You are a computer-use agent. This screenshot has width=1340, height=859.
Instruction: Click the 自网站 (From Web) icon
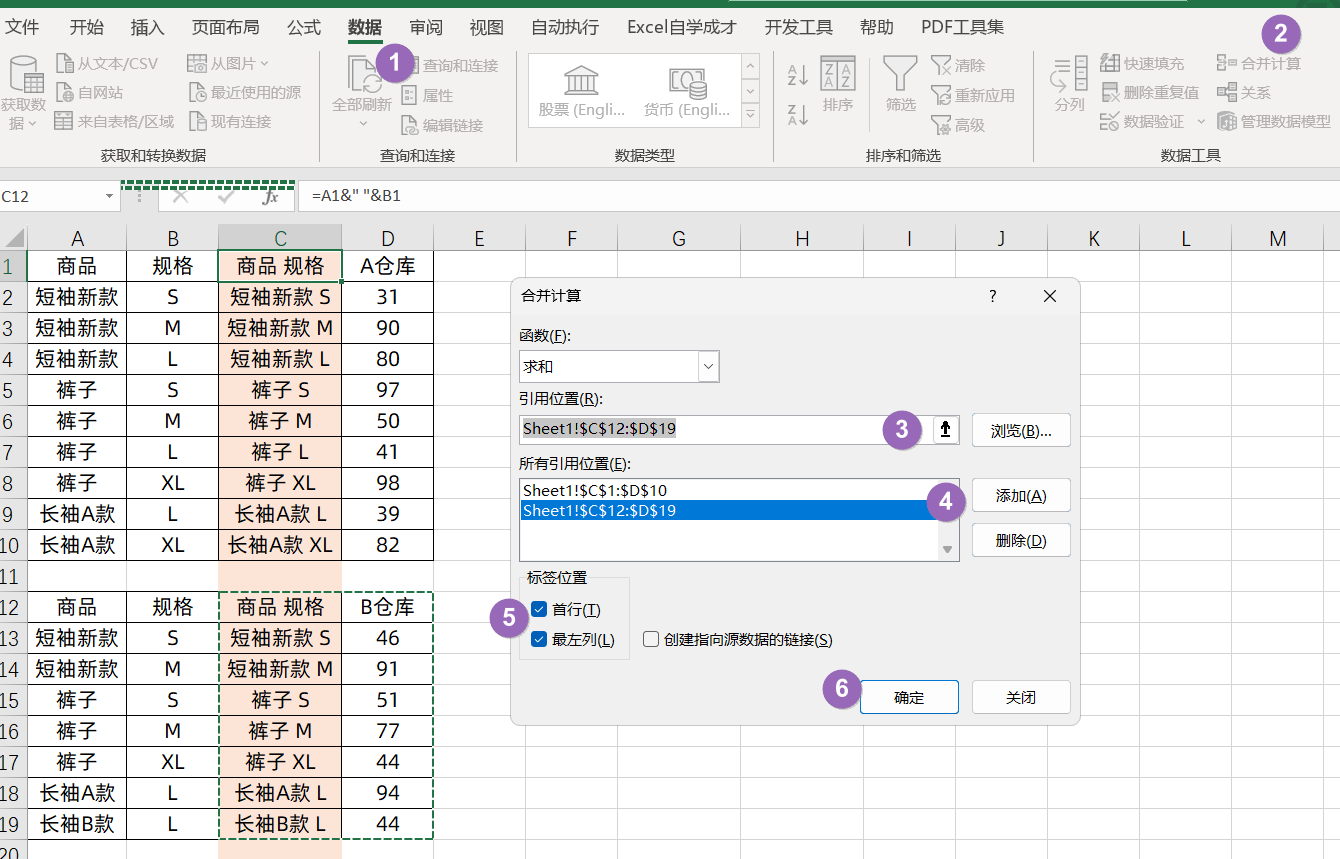point(65,92)
